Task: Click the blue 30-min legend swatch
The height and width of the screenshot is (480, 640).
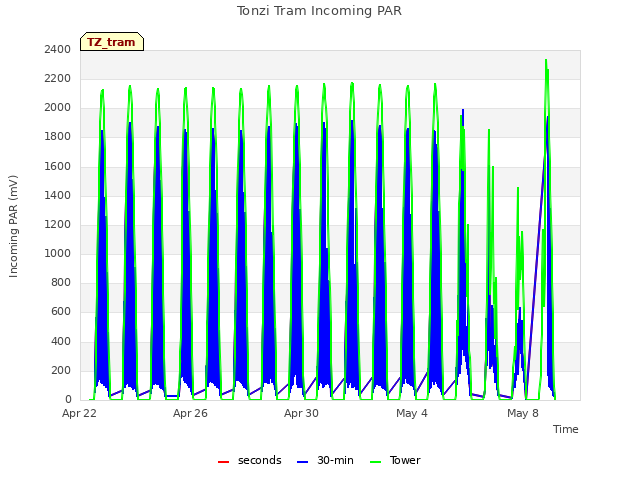Action: pyautogui.click(x=302, y=462)
